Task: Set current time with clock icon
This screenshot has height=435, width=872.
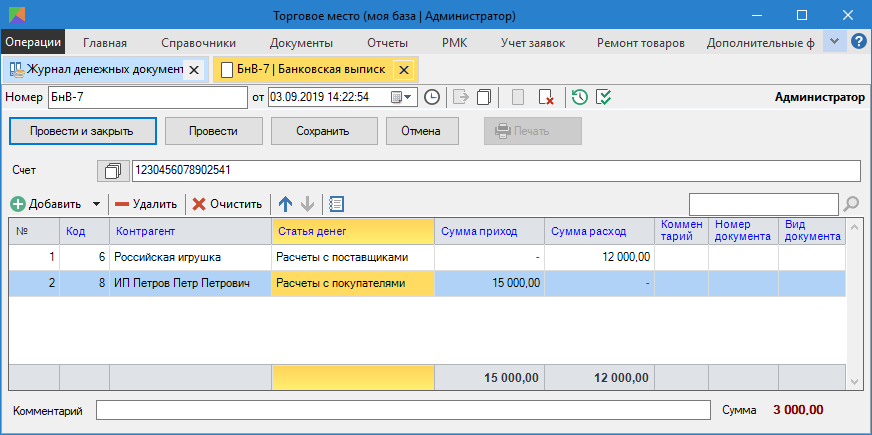Action: pyautogui.click(x=432, y=97)
